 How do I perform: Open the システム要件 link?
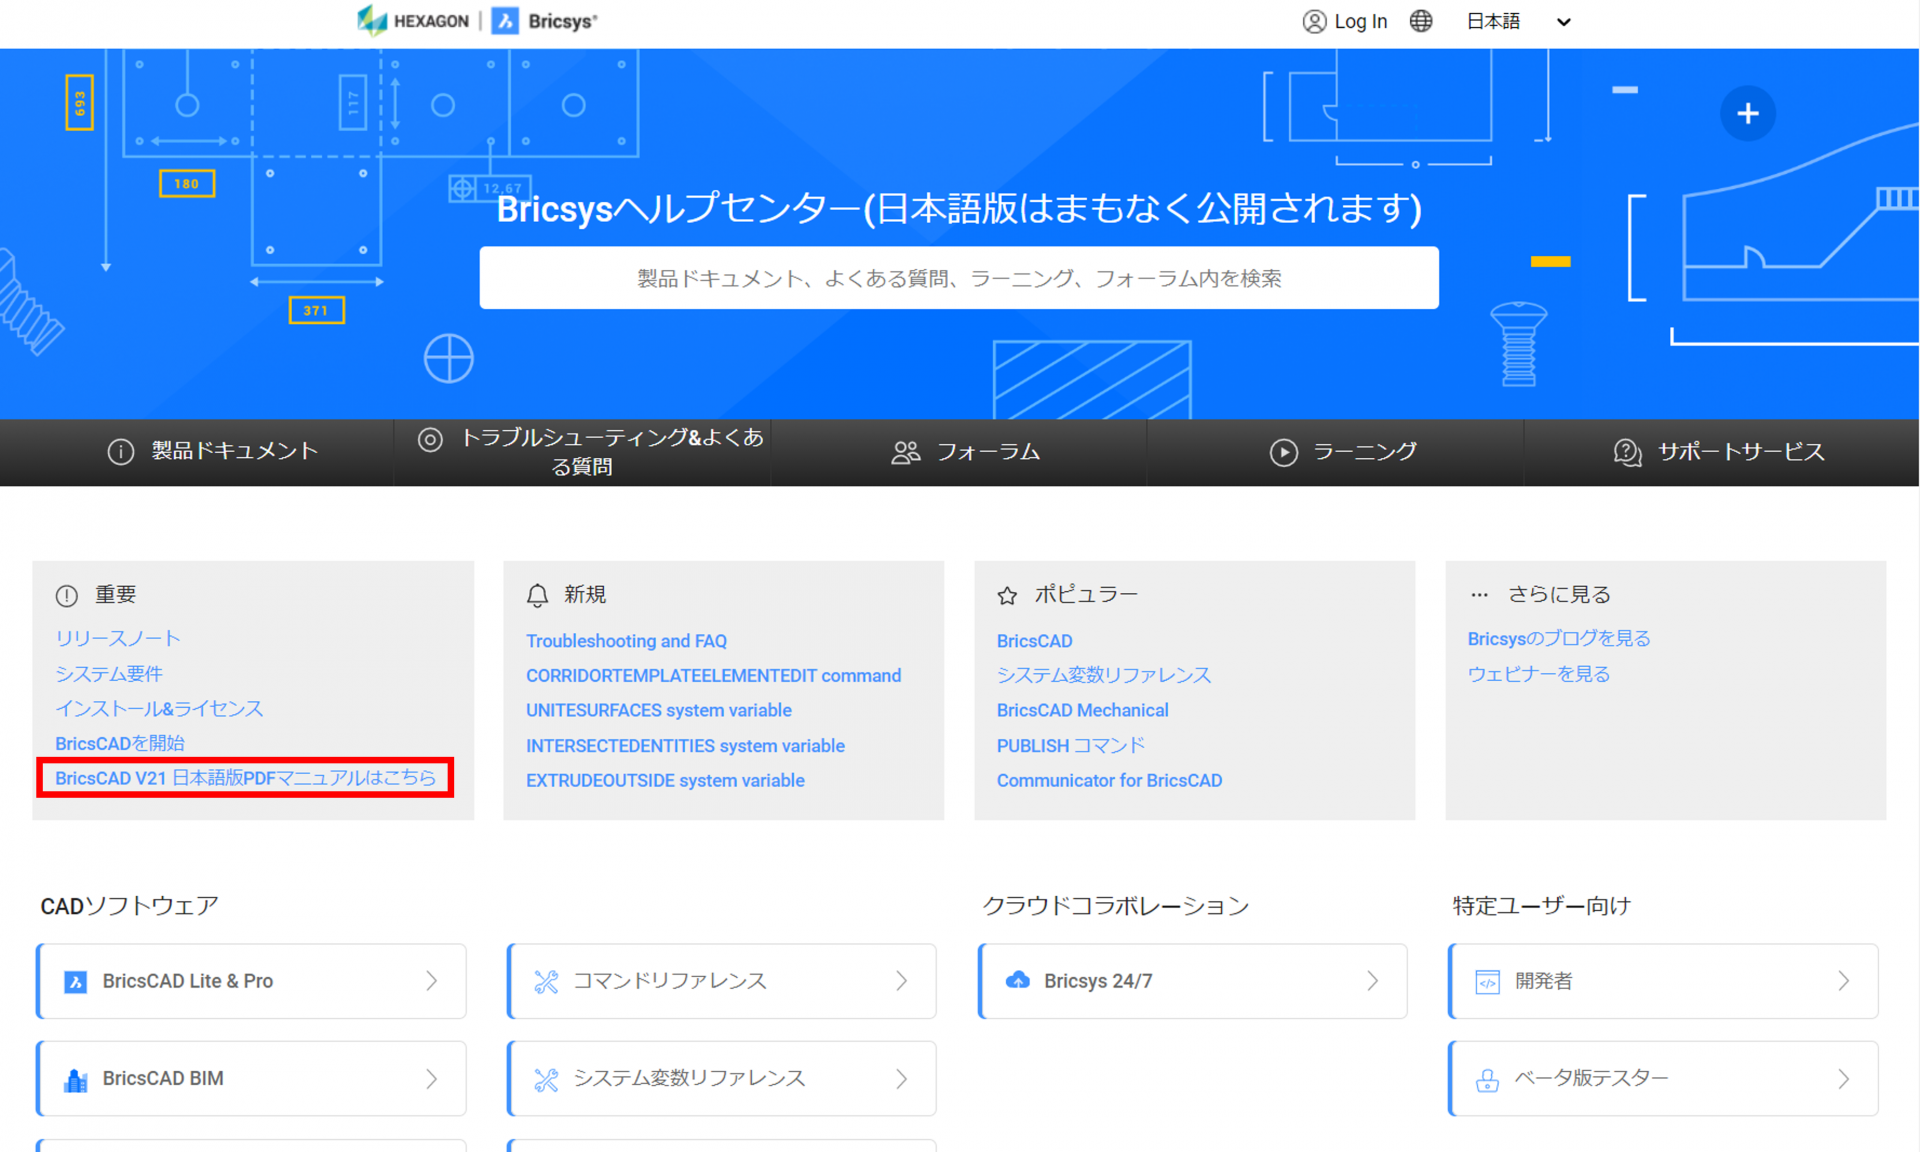(x=109, y=673)
